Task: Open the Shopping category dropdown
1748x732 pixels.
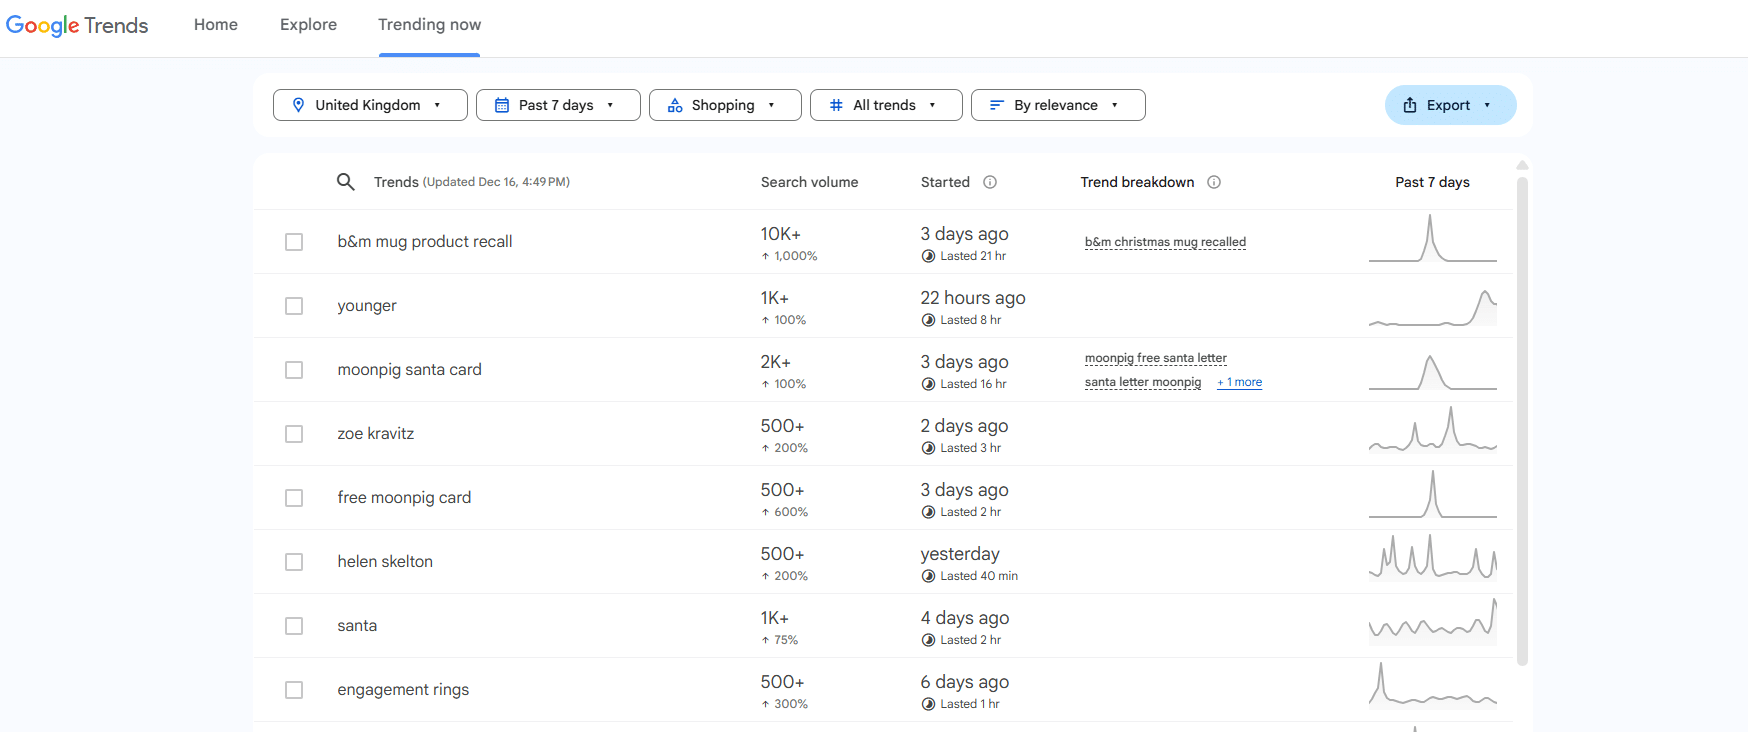Action: (x=725, y=105)
